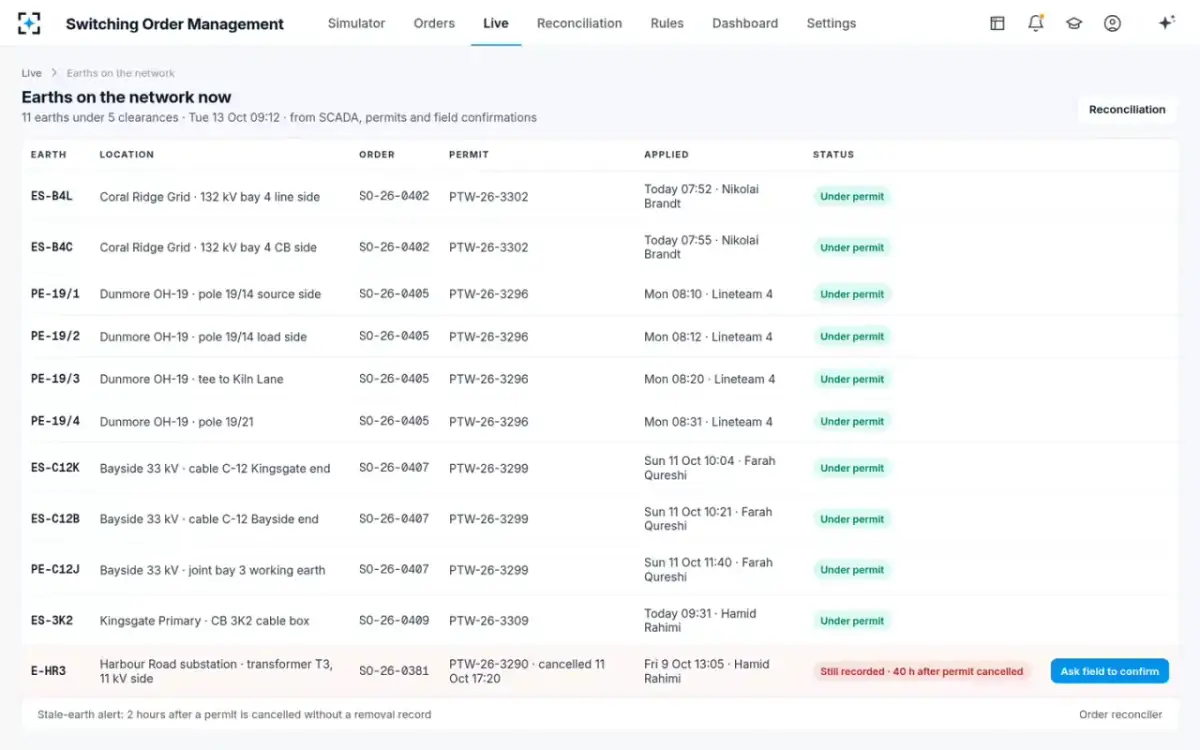This screenshot has width=1200, height=750.
Task: Select earth ES-B4L
Action: click(x=52, y=196)
